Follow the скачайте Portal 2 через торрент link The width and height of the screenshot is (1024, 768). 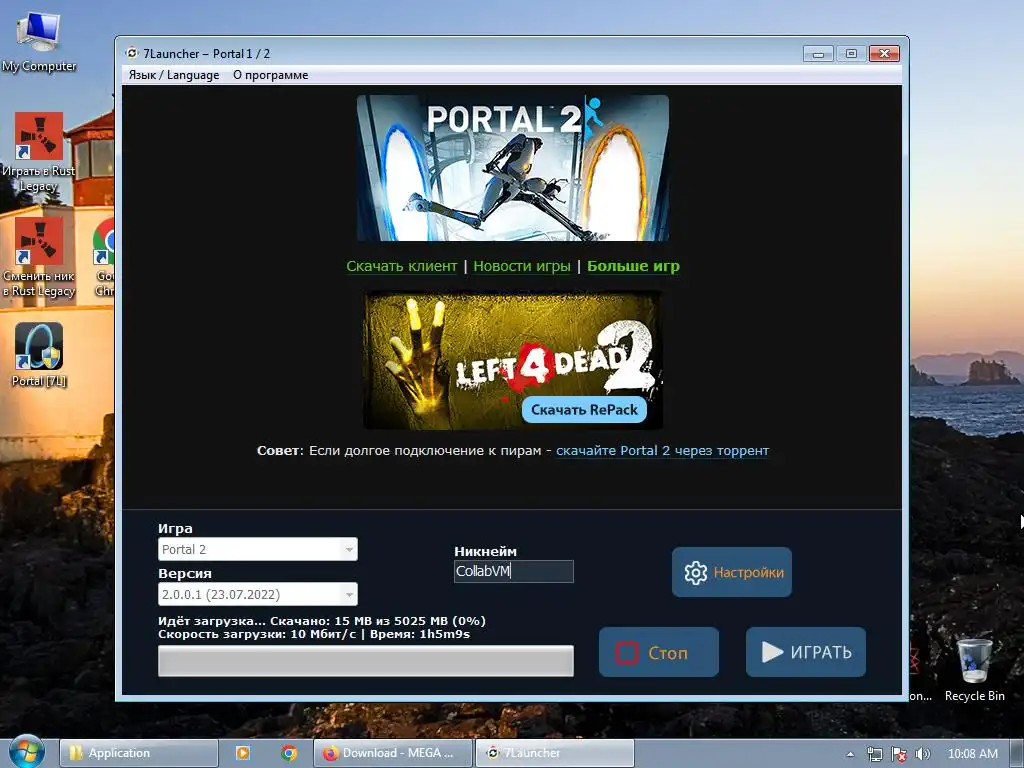(x=662, y=451)
